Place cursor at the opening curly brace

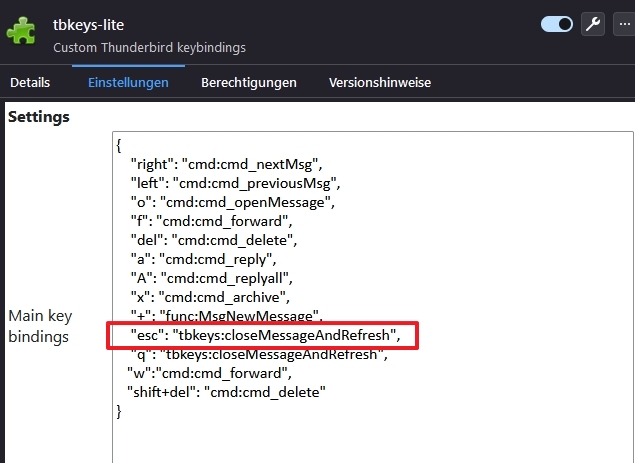119,145
